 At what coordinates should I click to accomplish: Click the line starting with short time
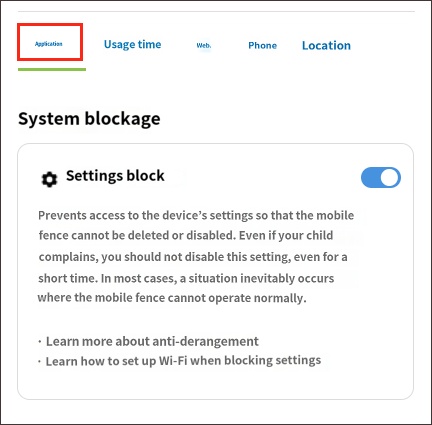[186, 278]
